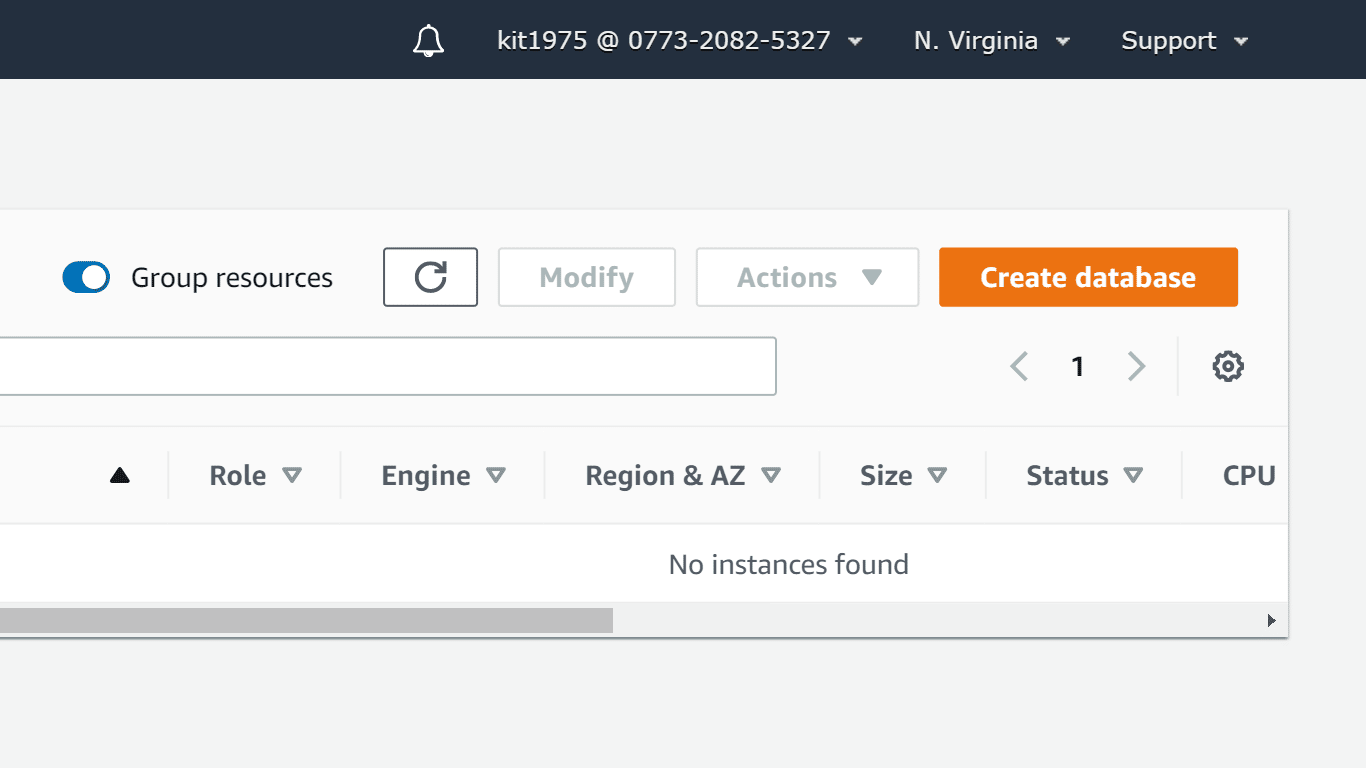Click the ascending sort arrow in the table header

coord(120,475)
